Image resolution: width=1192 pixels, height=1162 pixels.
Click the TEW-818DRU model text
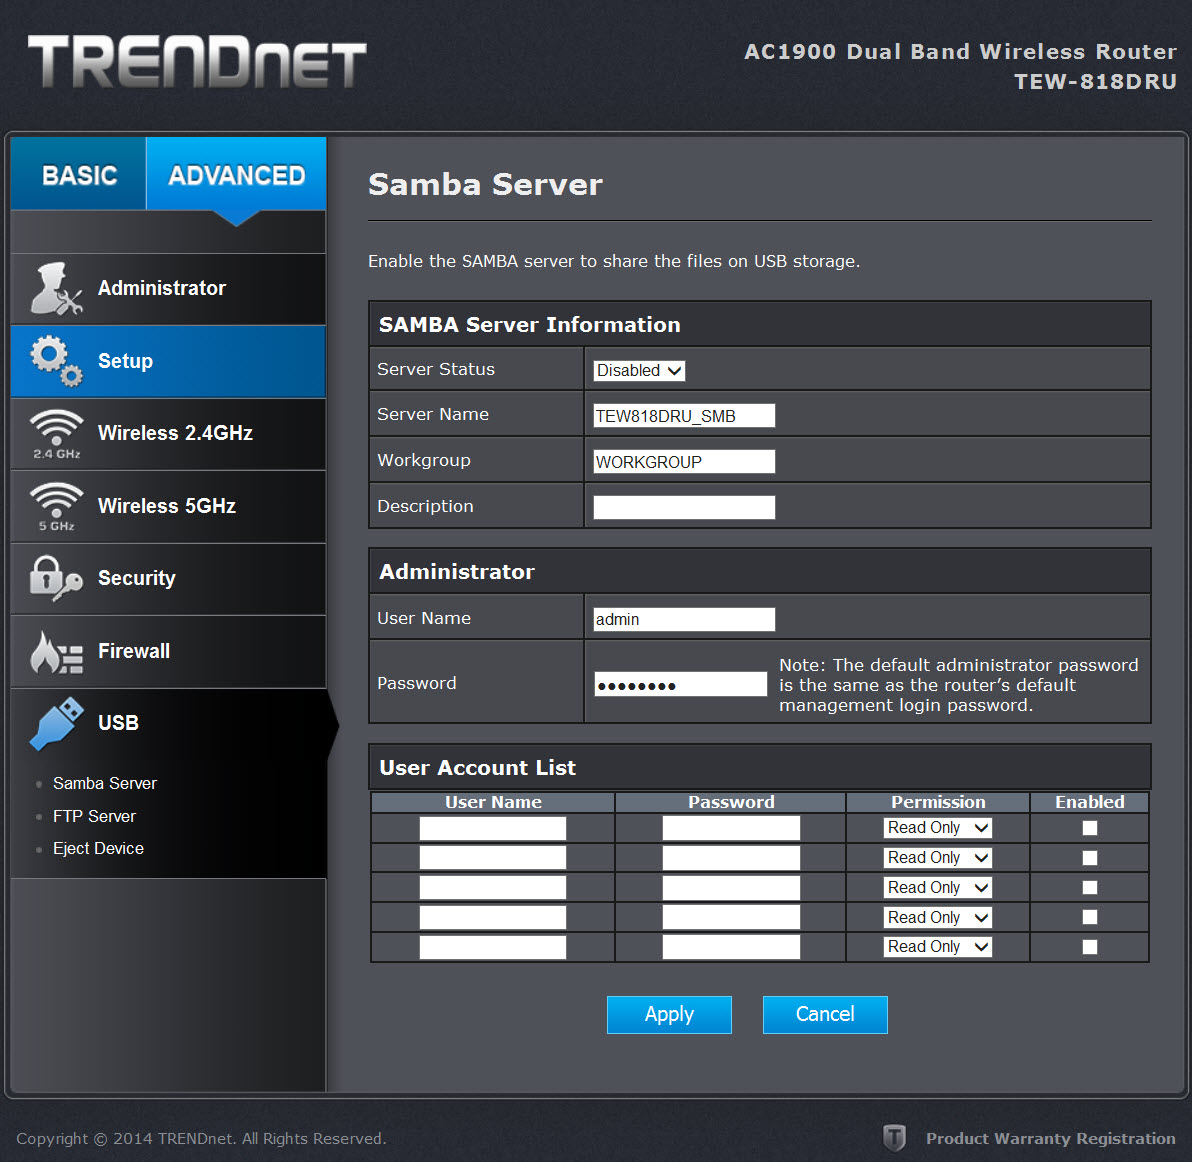pyautogui.click(x=1095, y=81)
